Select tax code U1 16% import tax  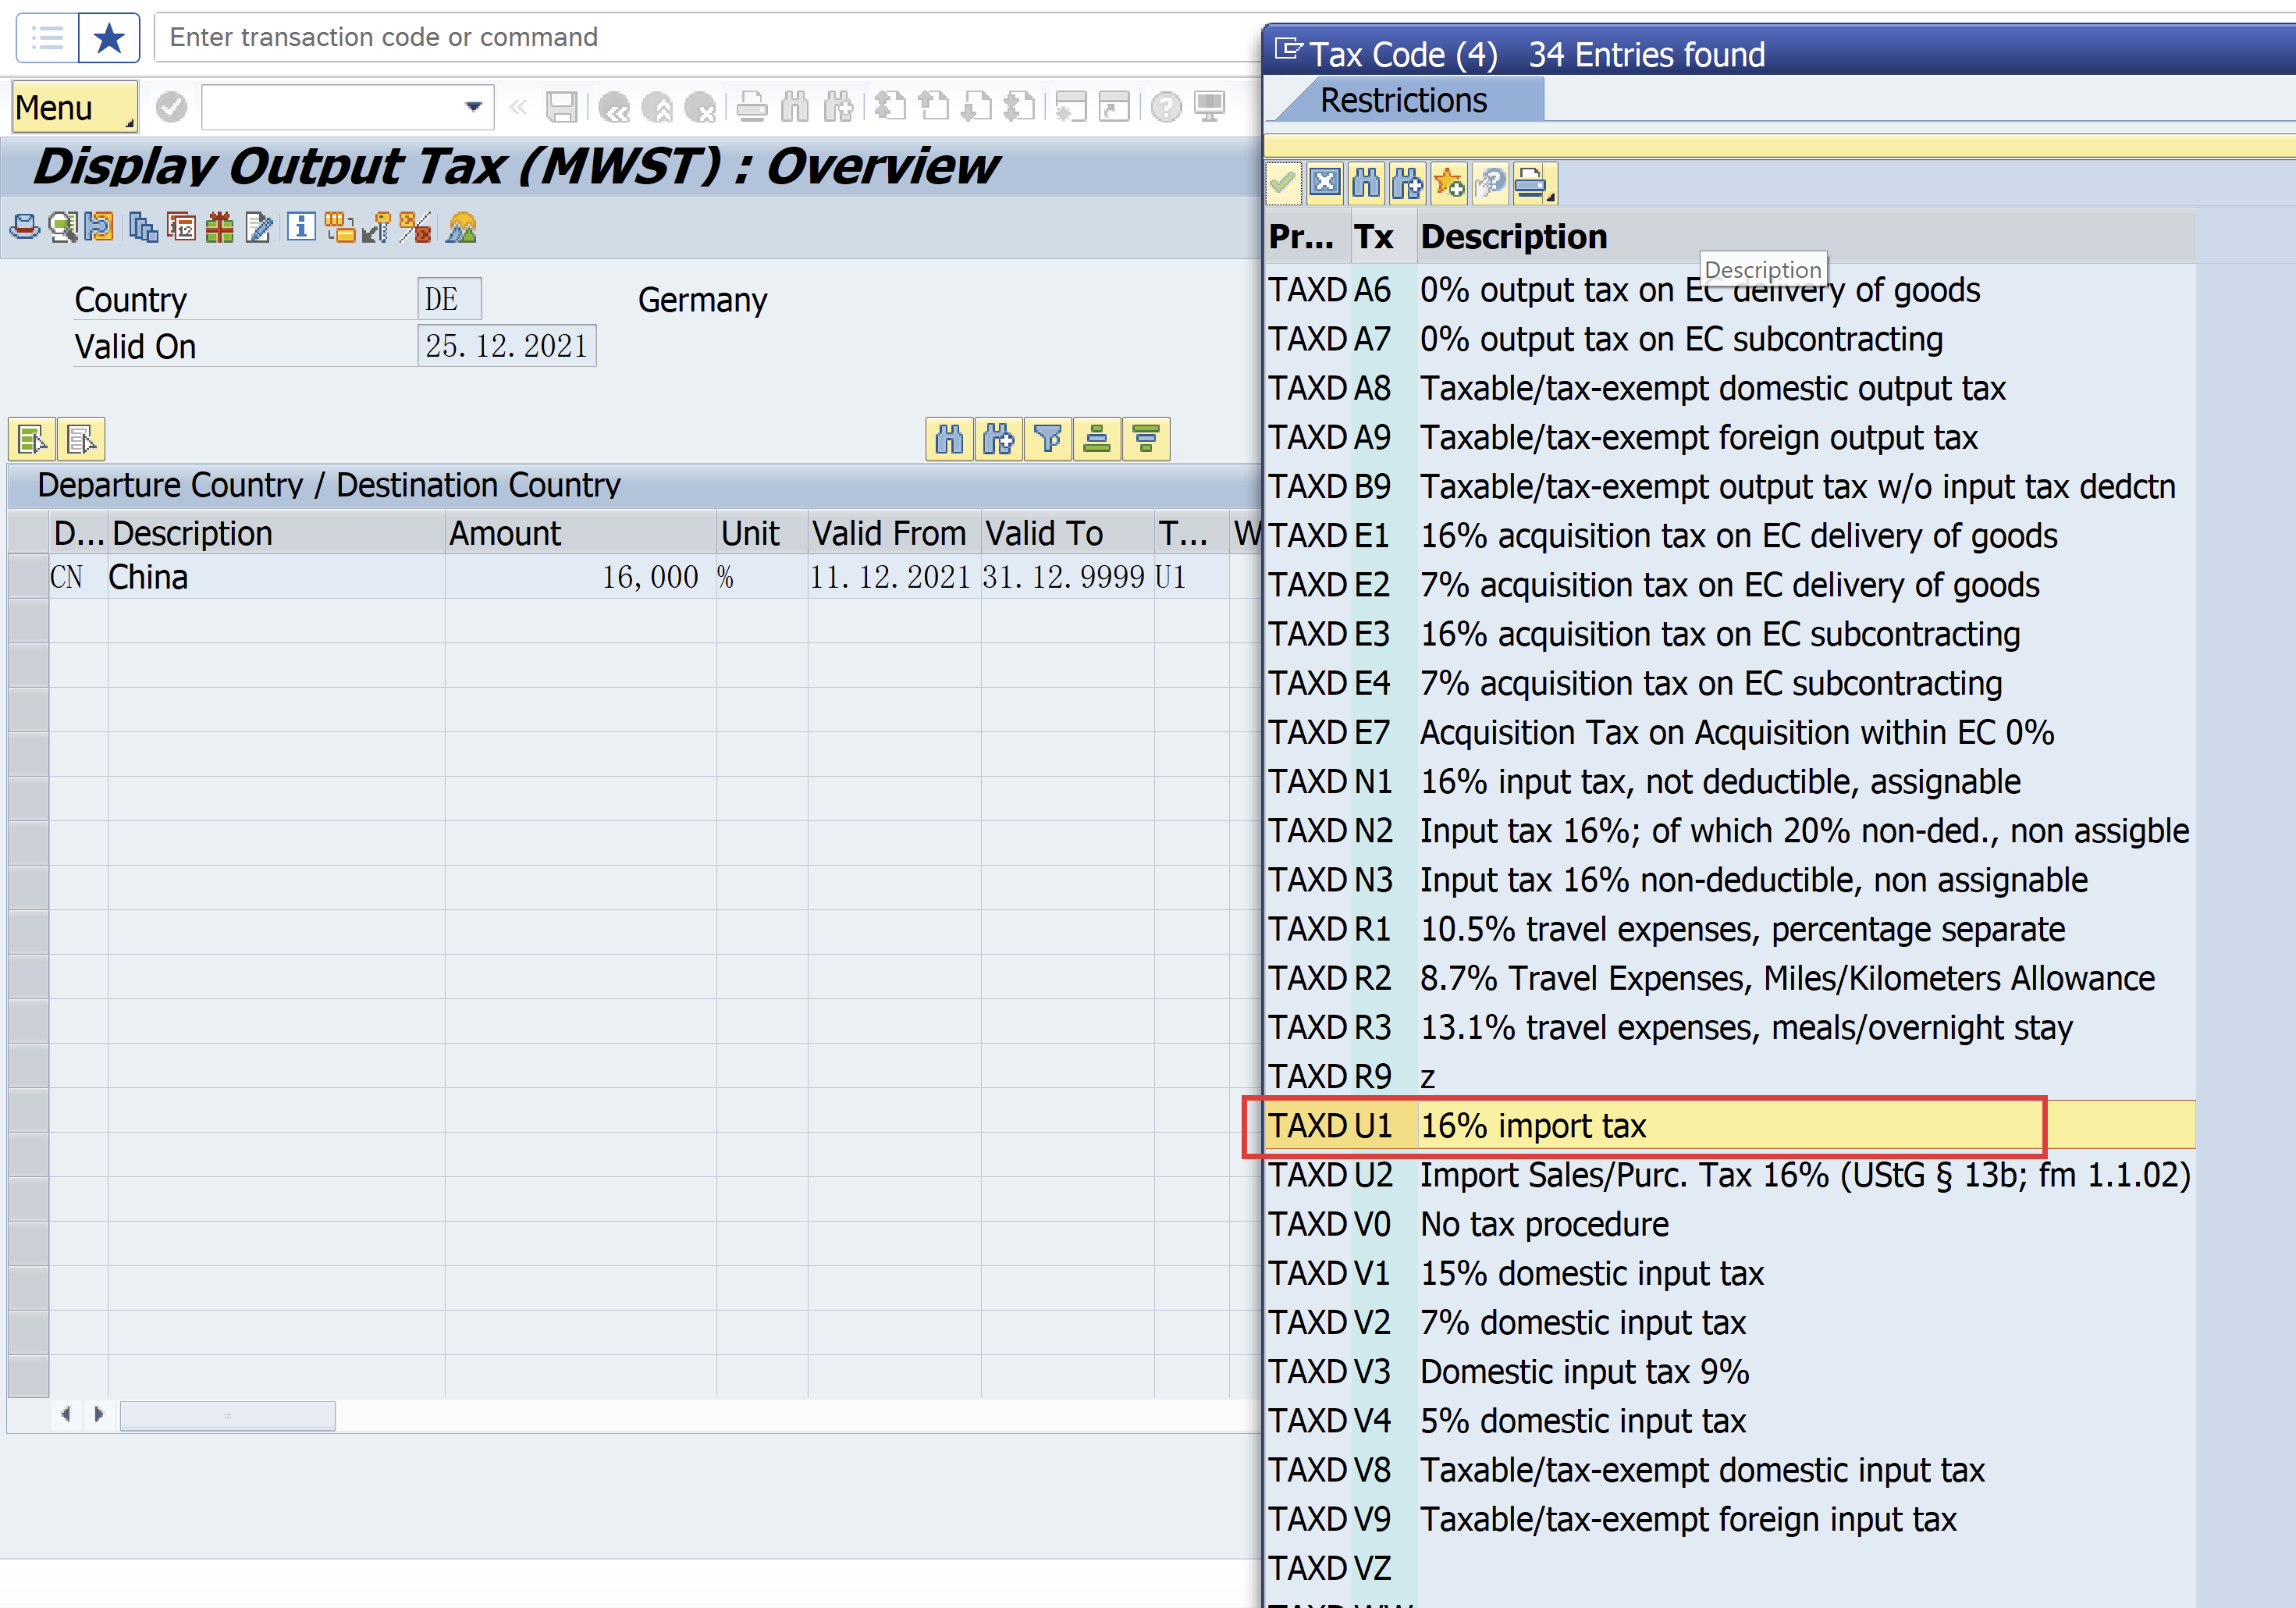(1730, 1126)
